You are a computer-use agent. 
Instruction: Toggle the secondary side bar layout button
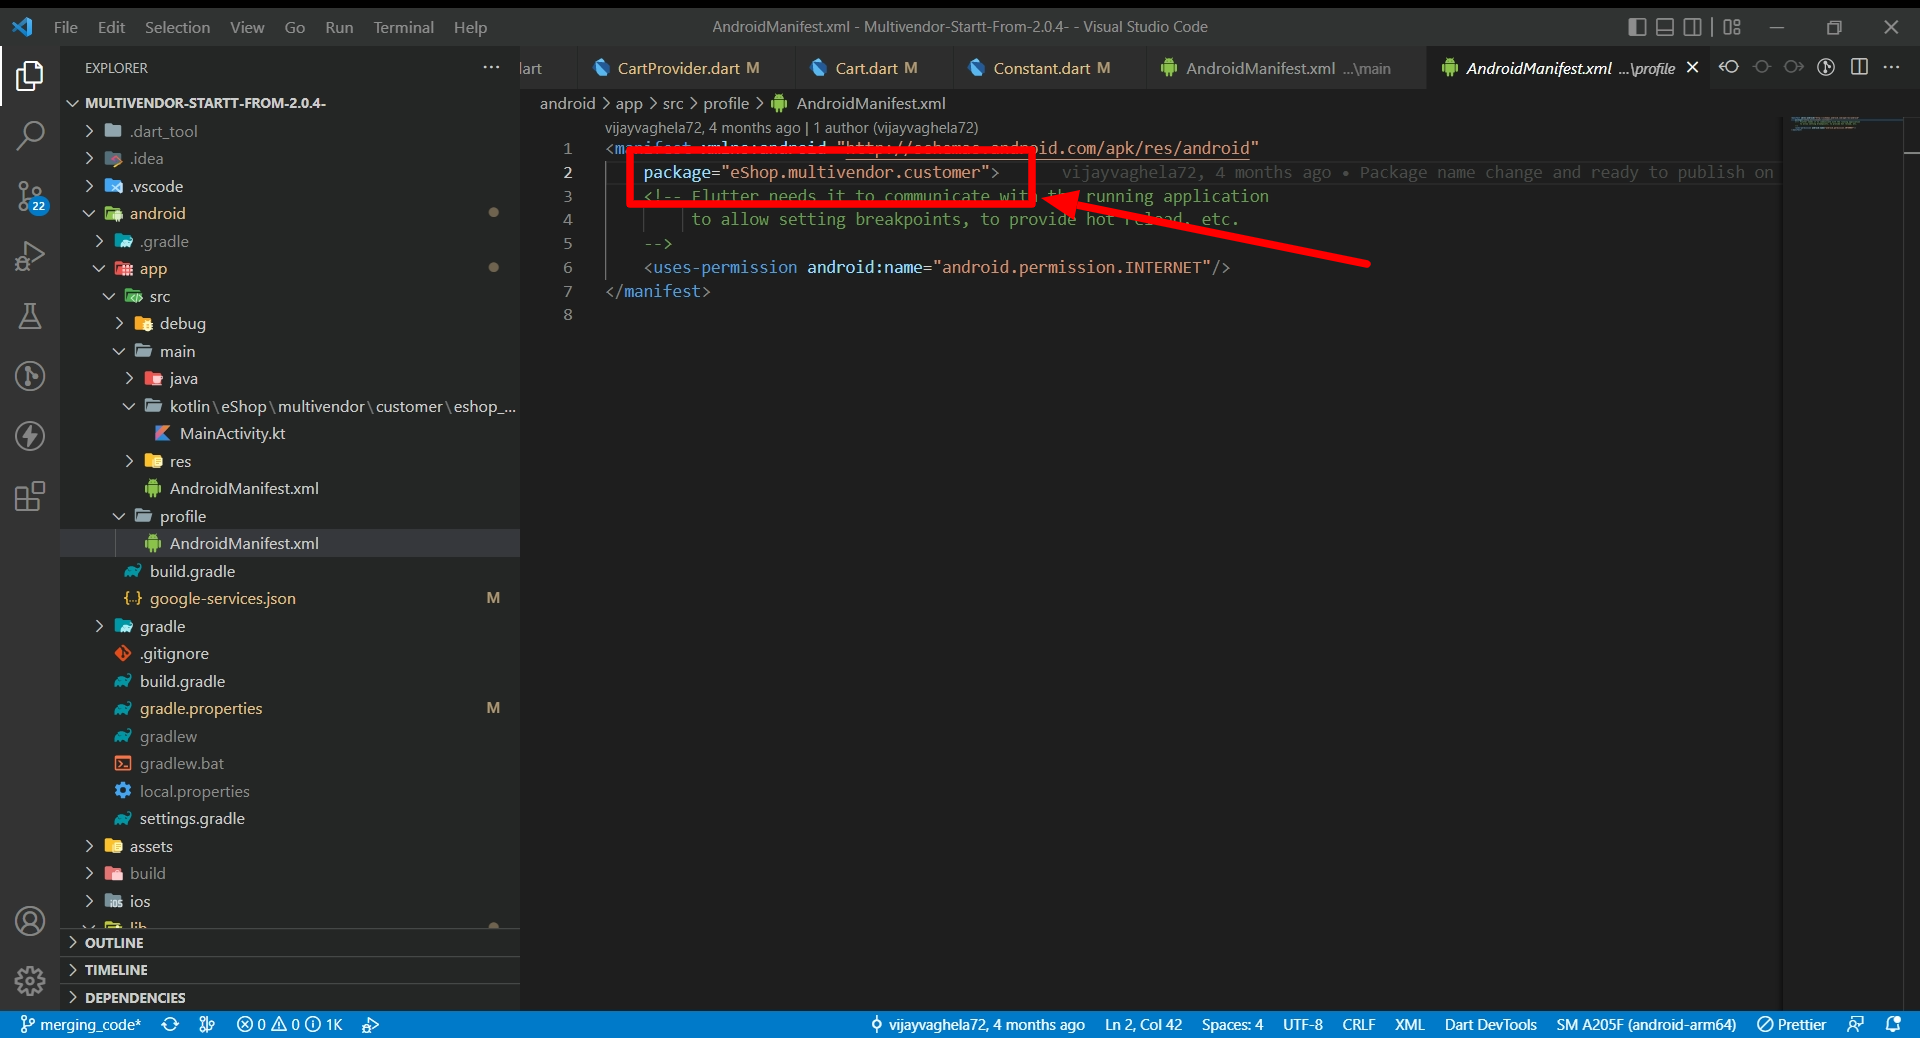coord(1692,27)
